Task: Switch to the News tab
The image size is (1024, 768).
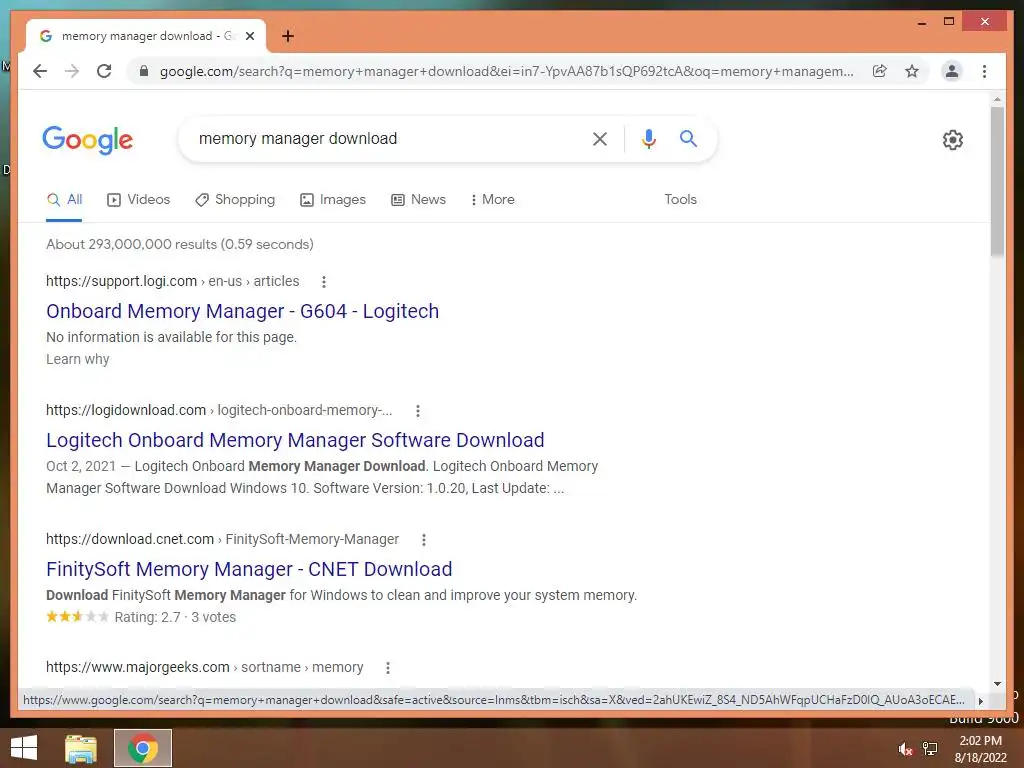Action: click(x=418, y=200)
